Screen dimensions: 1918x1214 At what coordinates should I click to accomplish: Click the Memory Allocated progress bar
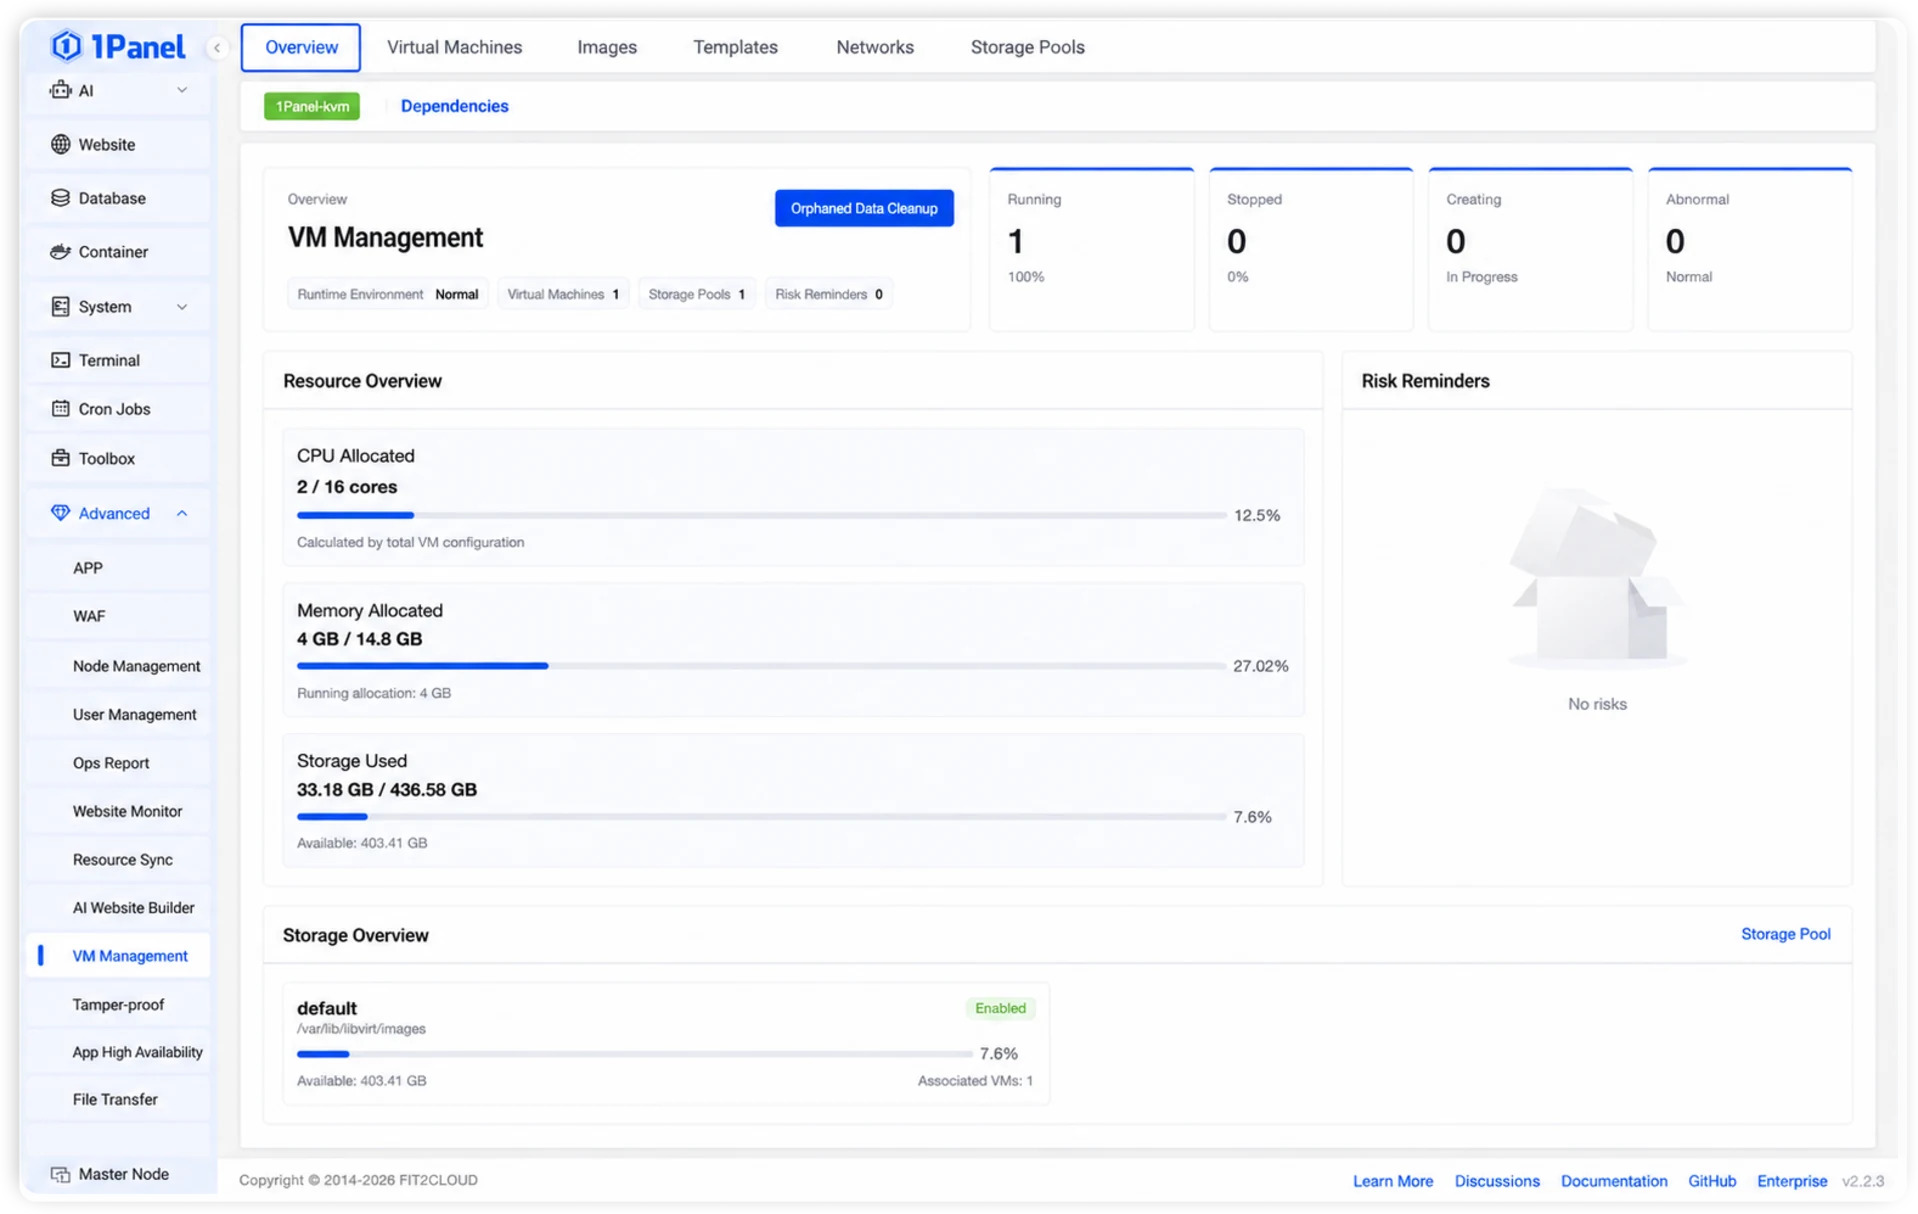tap(761, 665)
